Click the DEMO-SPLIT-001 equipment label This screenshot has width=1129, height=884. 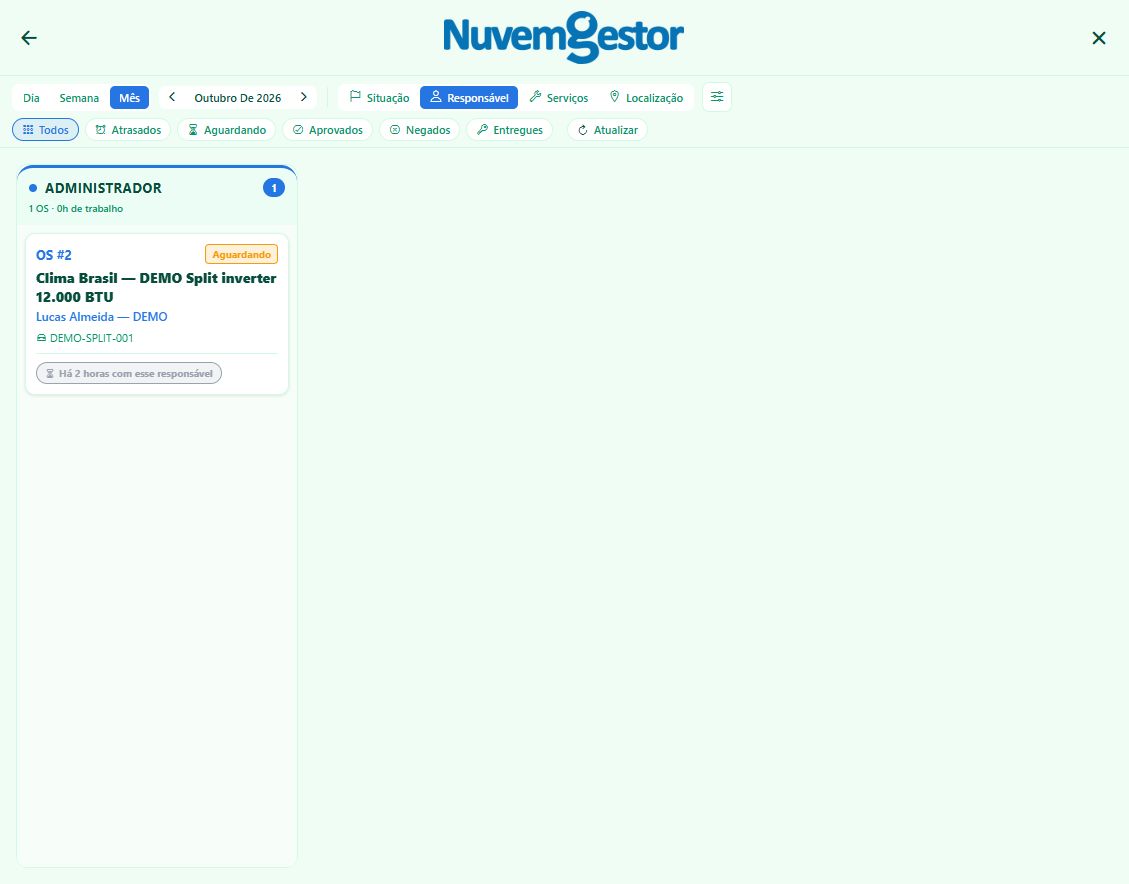pos(85,338)
